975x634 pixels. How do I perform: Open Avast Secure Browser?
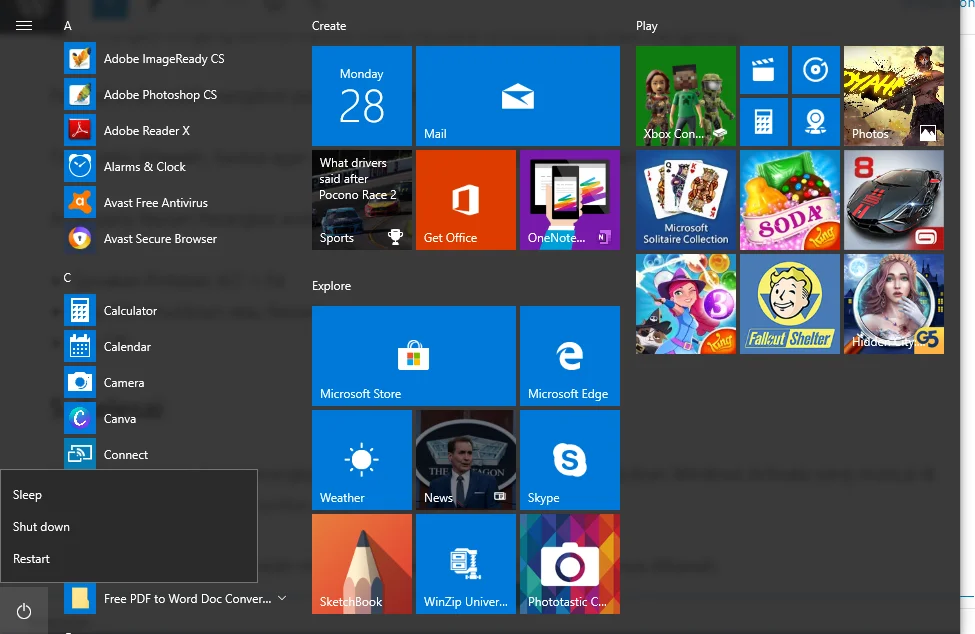[174, 239]
